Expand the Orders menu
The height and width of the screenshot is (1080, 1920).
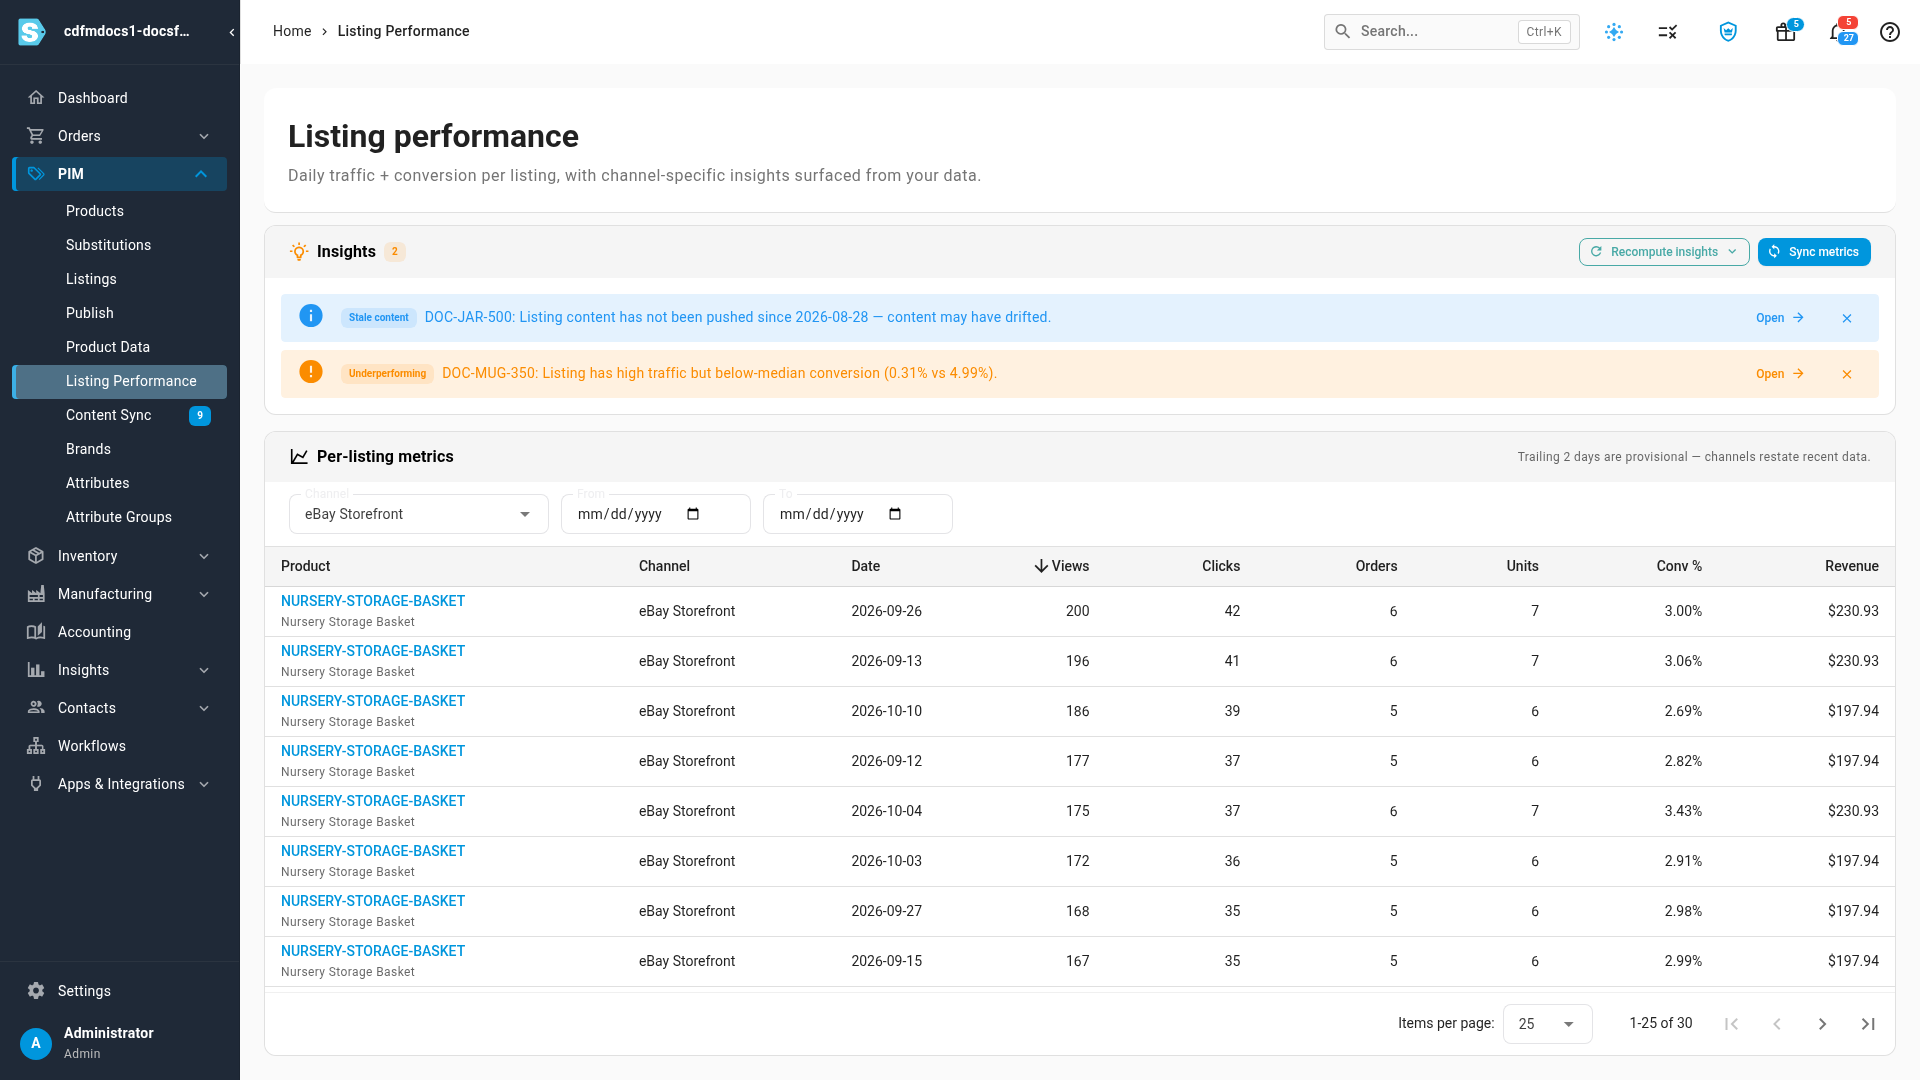coord(119,136)
